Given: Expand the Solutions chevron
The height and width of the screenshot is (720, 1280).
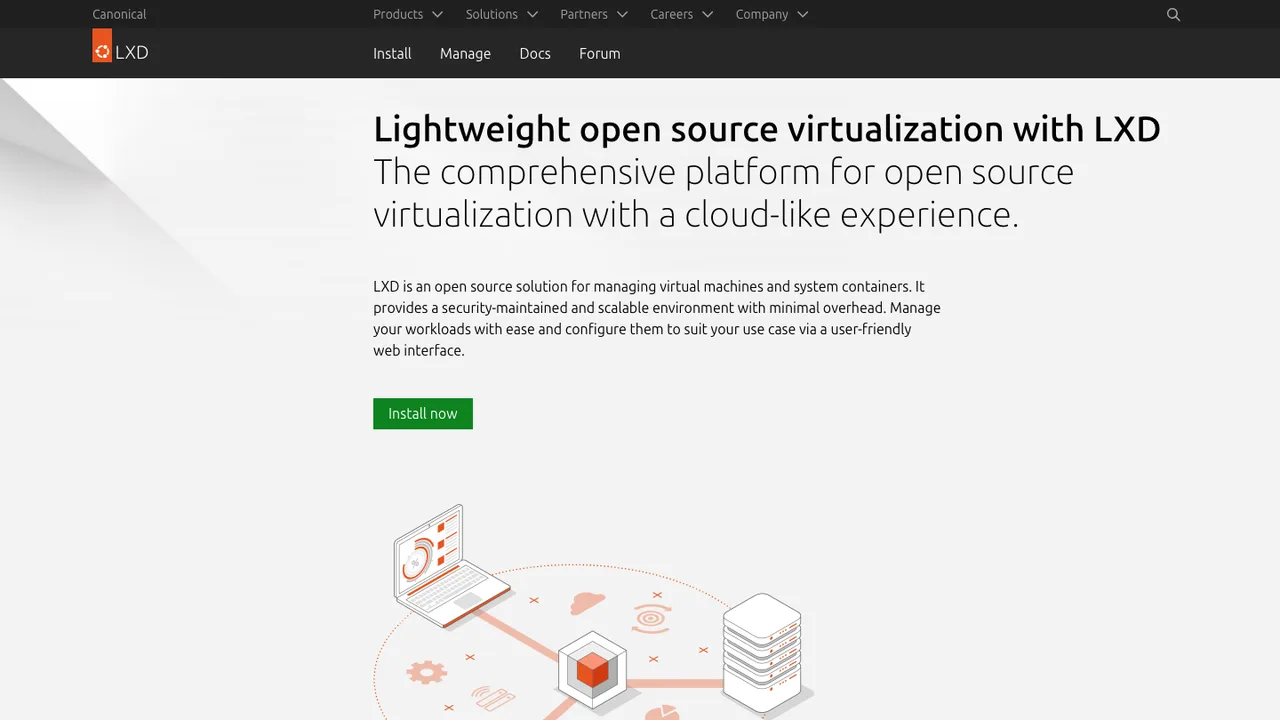Looking at the screenshot, I should coord(532,14).
